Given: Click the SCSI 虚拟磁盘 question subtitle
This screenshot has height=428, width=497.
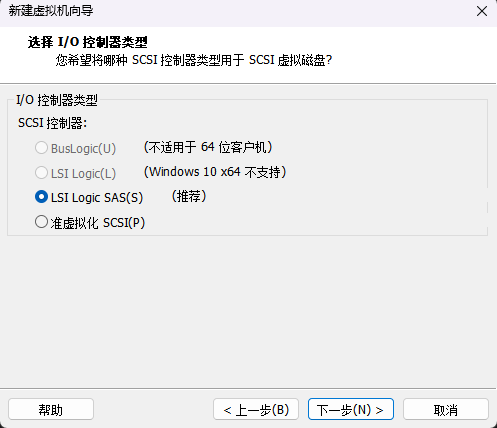Looking at the screenshot, I should pyautogui.click(x=194, y=60).
